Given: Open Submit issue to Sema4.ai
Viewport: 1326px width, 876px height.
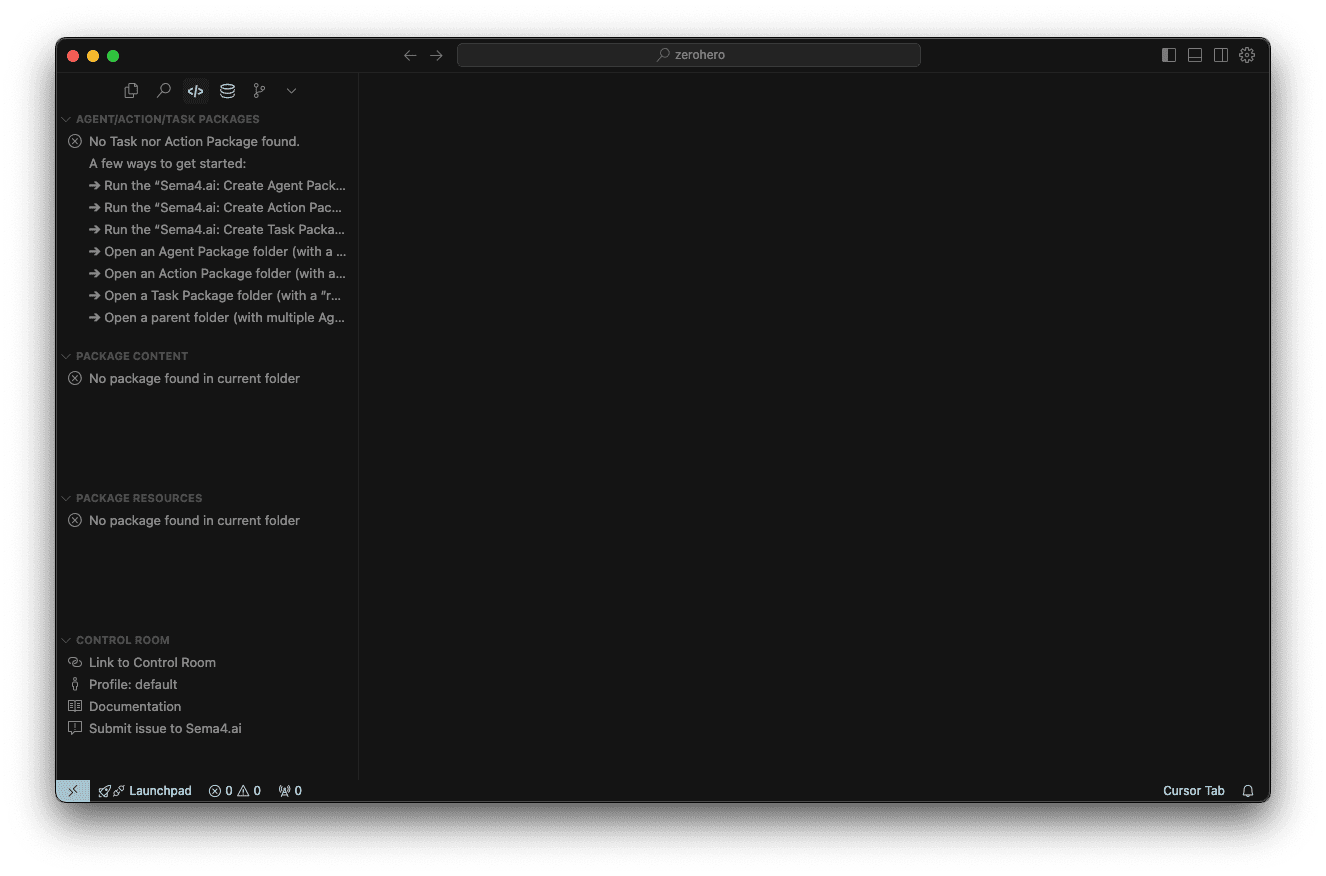Looking at the screenshot, I should [x=164, y=728].
